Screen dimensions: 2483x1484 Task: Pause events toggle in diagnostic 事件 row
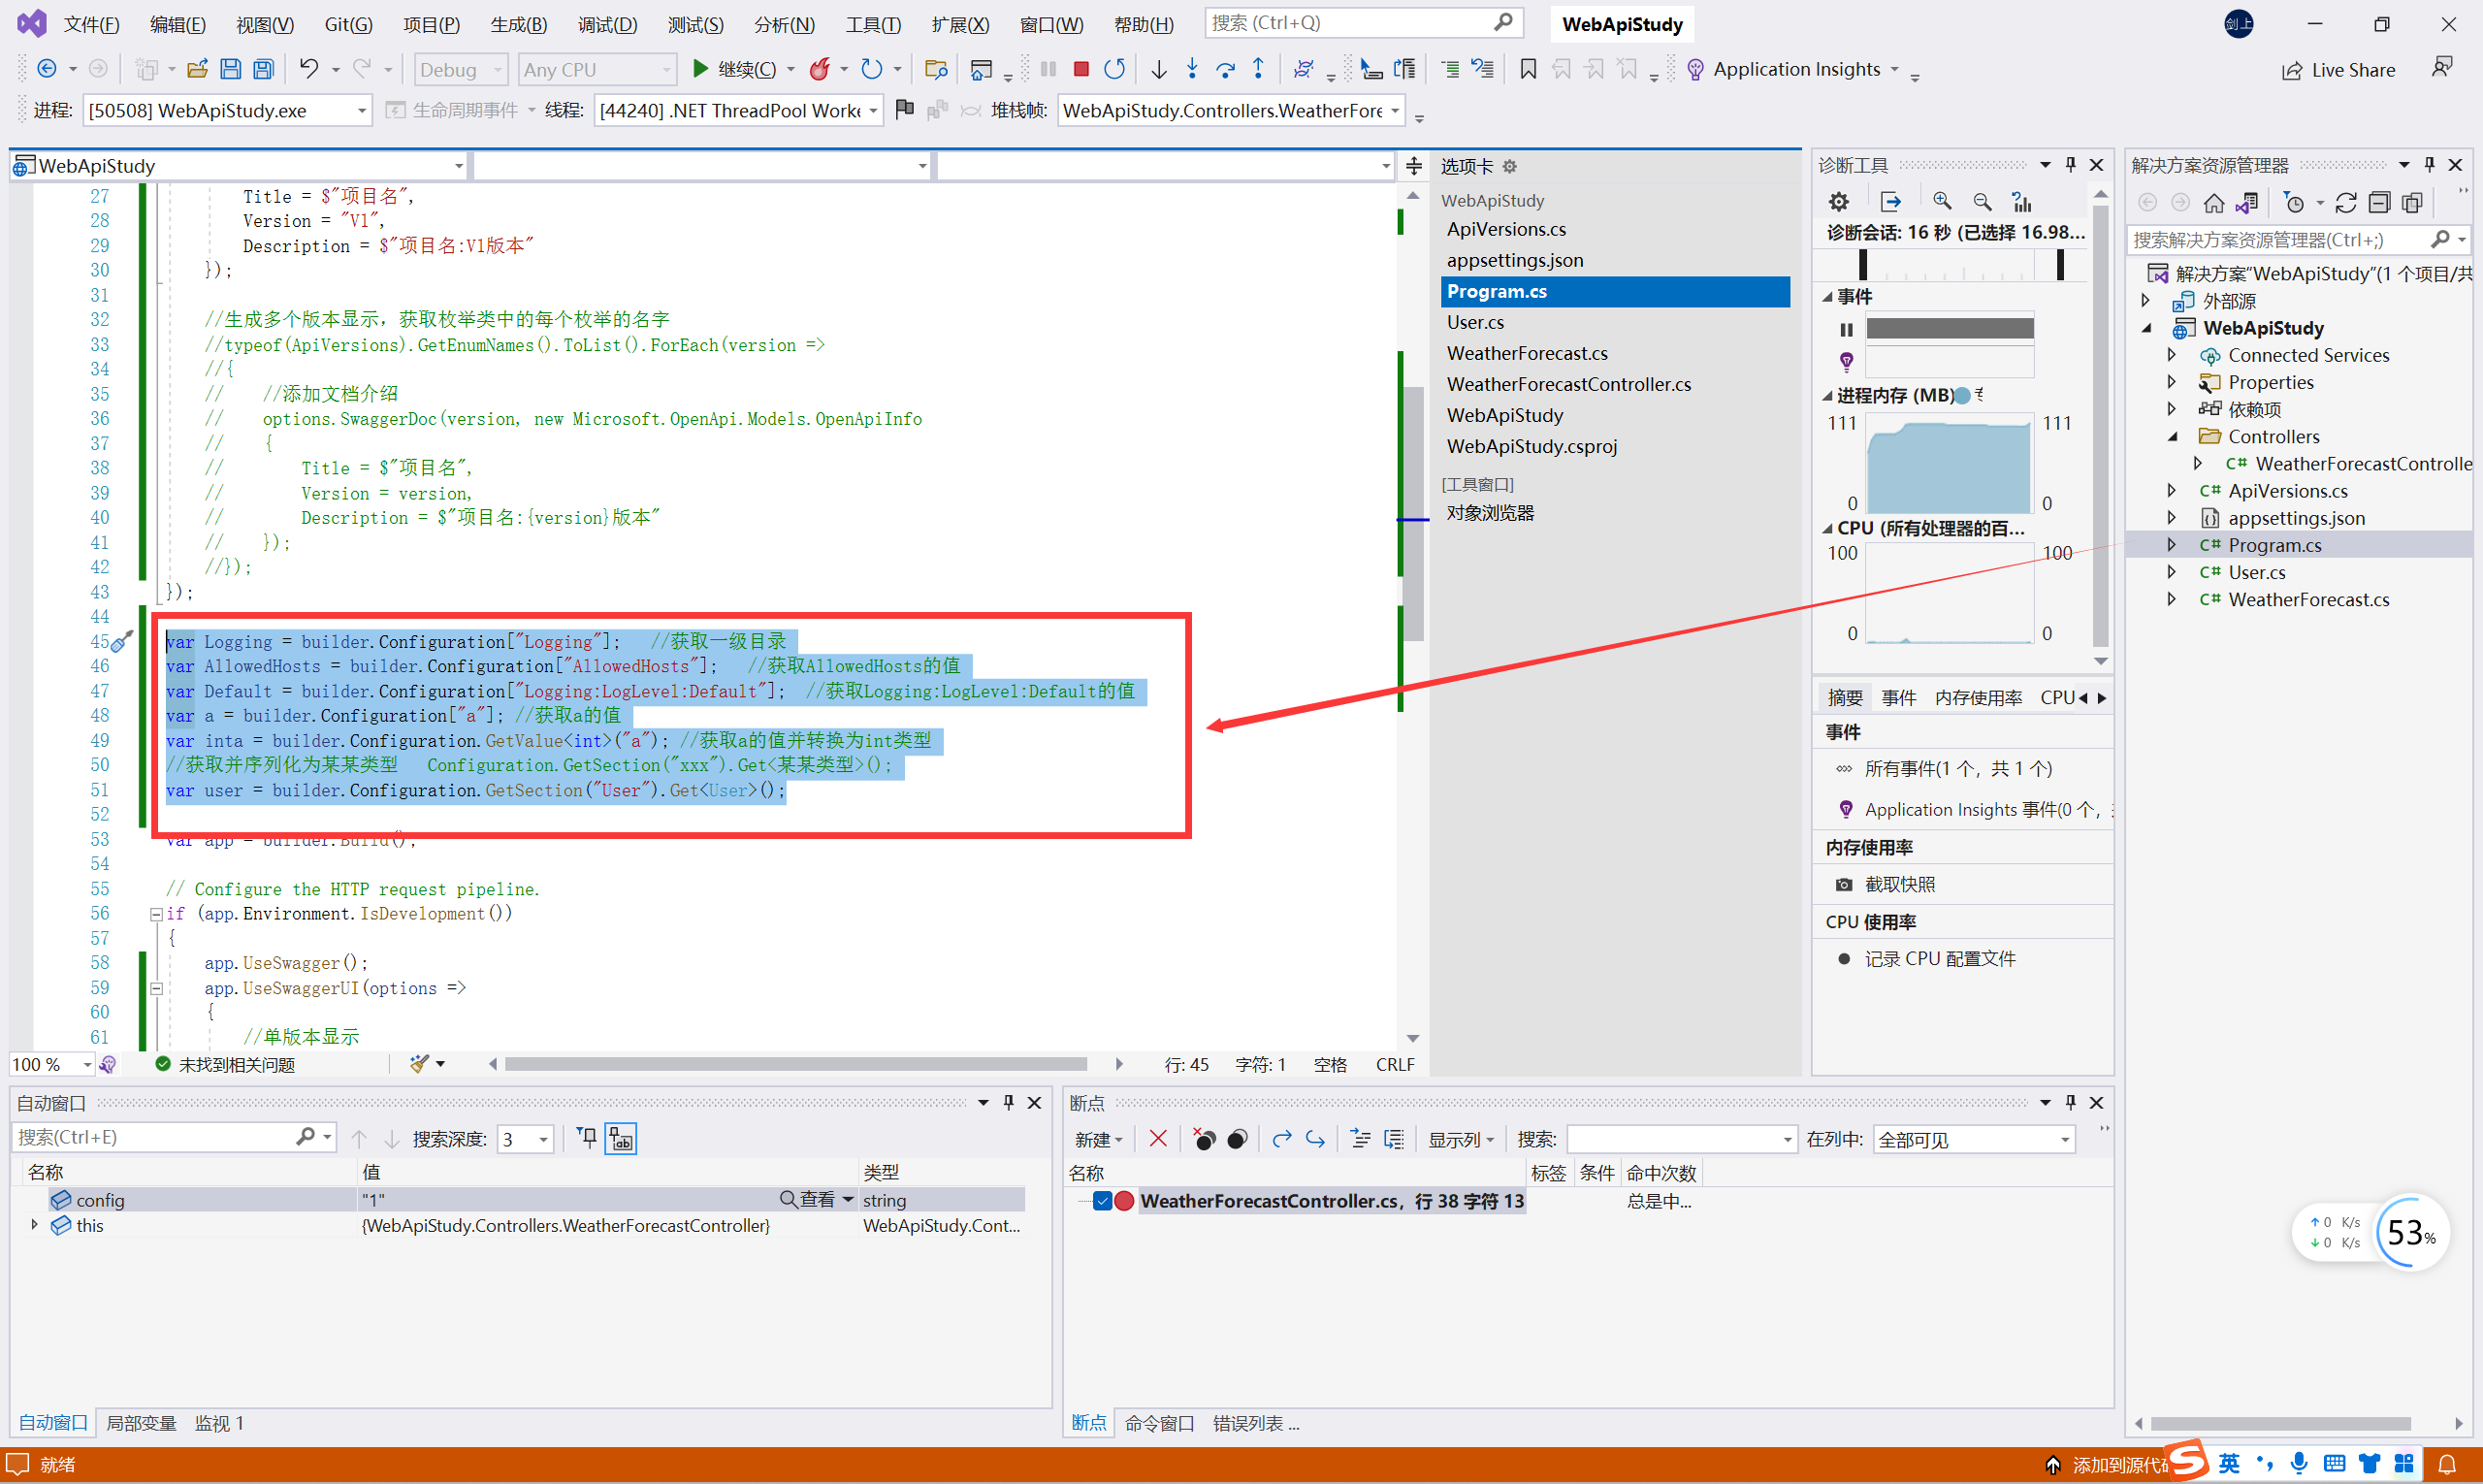[x=1846, y=329]
